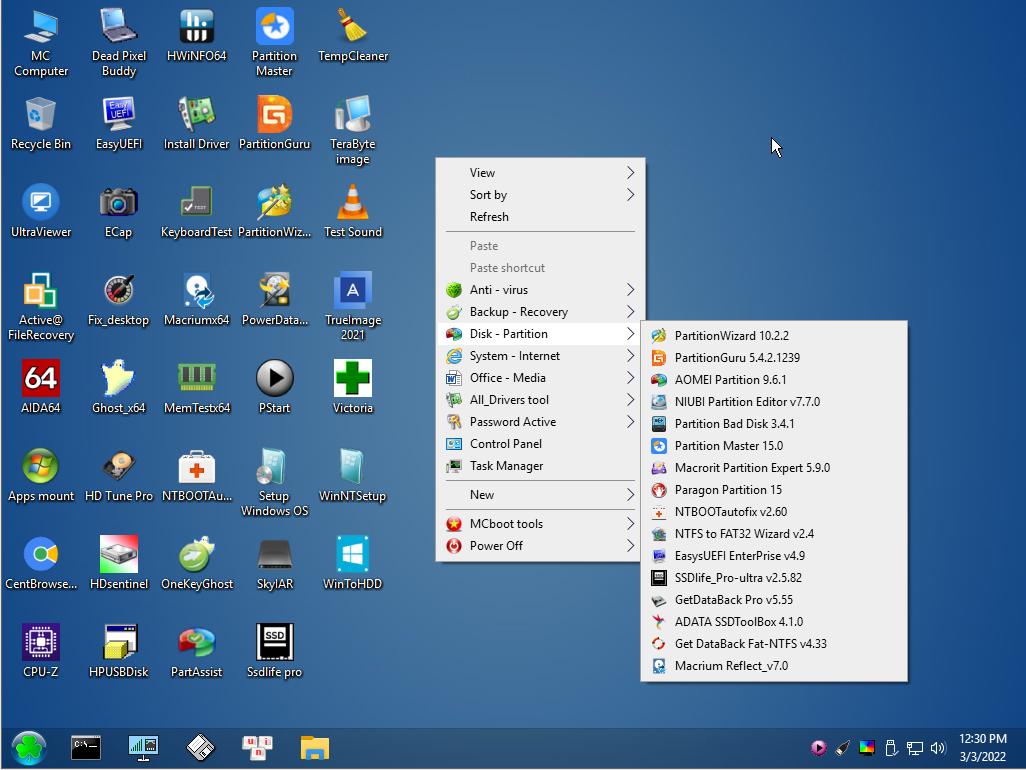Choose Task Manager from context menu
1026x770 pixels.
pyautogui.click(x=506, y=466)
